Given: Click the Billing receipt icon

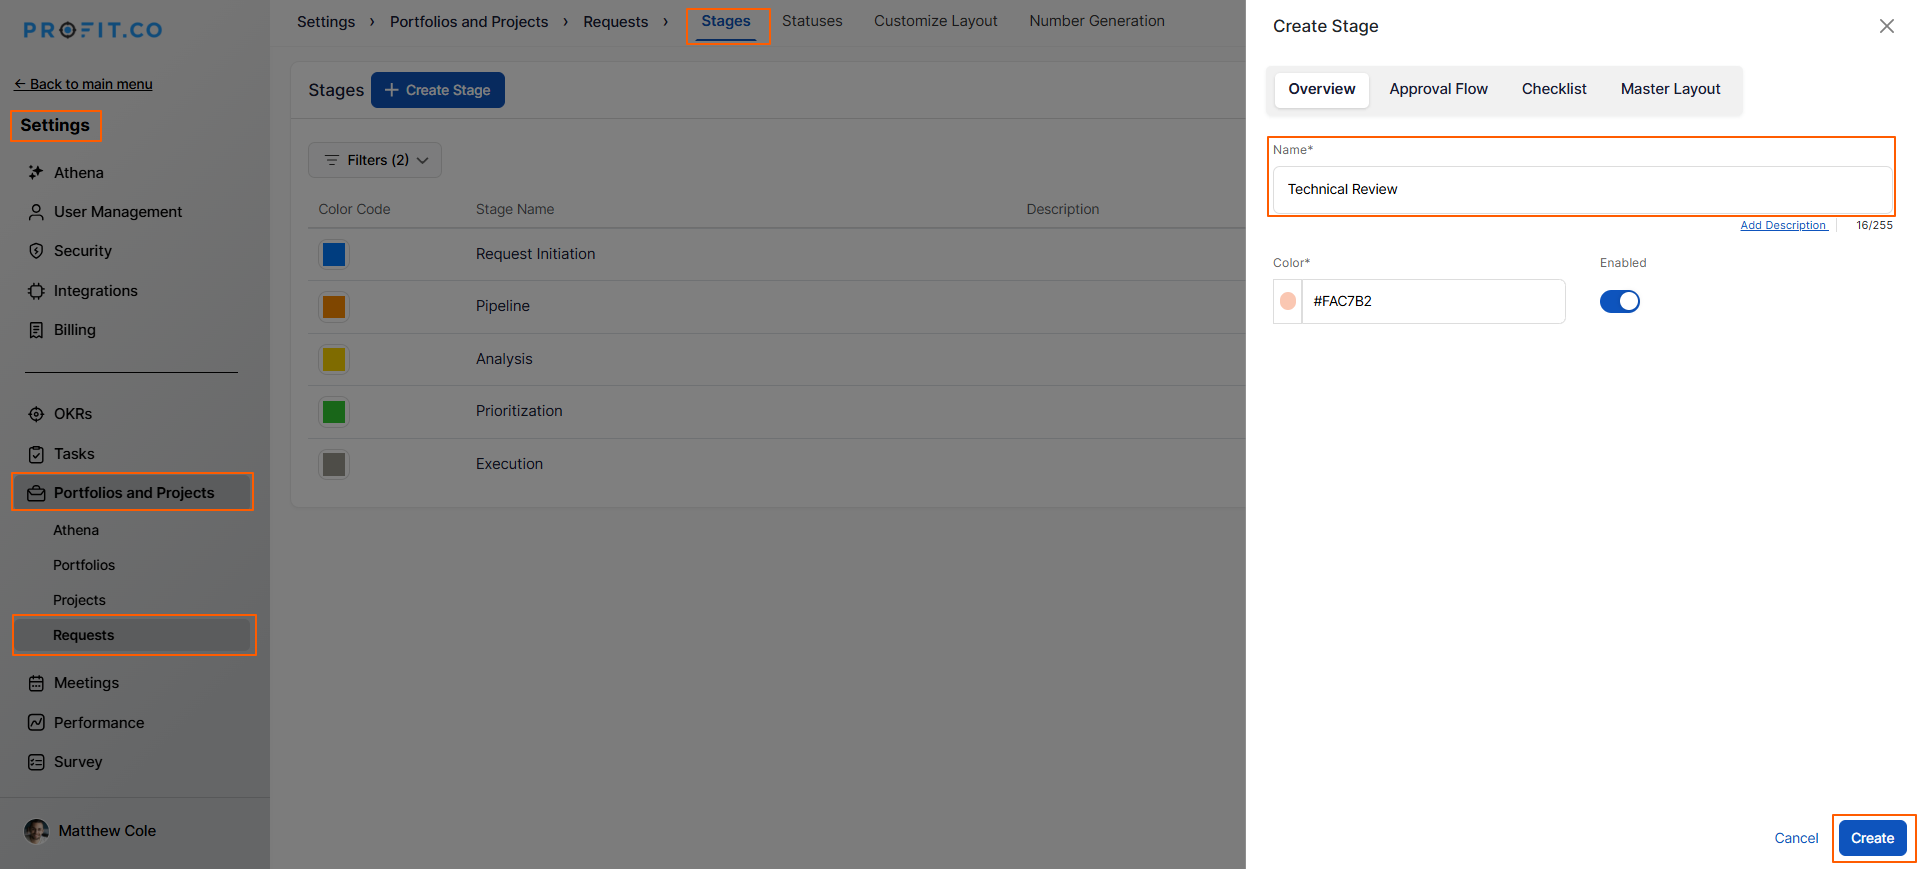Looking at the screenshot, I should [36, 330].
